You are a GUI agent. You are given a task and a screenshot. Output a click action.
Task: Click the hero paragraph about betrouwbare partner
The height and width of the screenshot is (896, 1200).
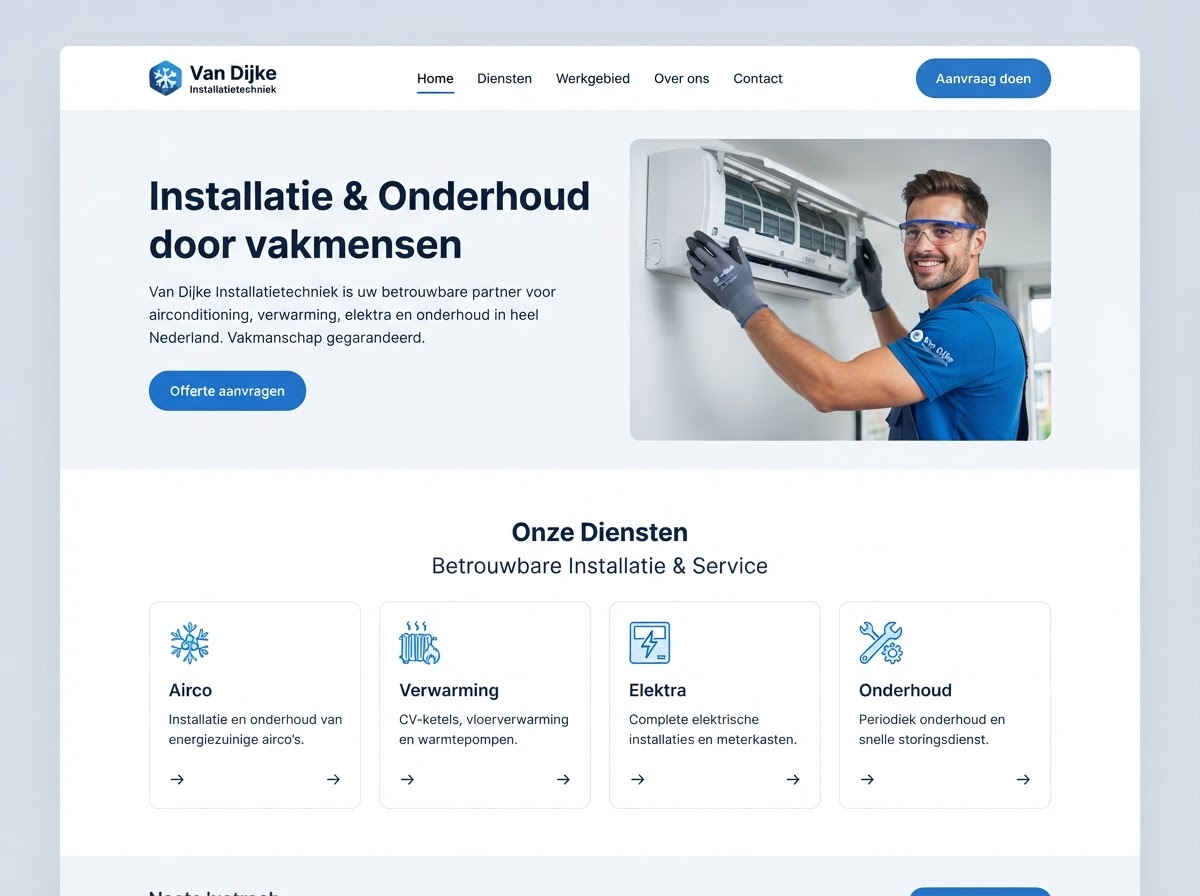click(x=352, y=315)
